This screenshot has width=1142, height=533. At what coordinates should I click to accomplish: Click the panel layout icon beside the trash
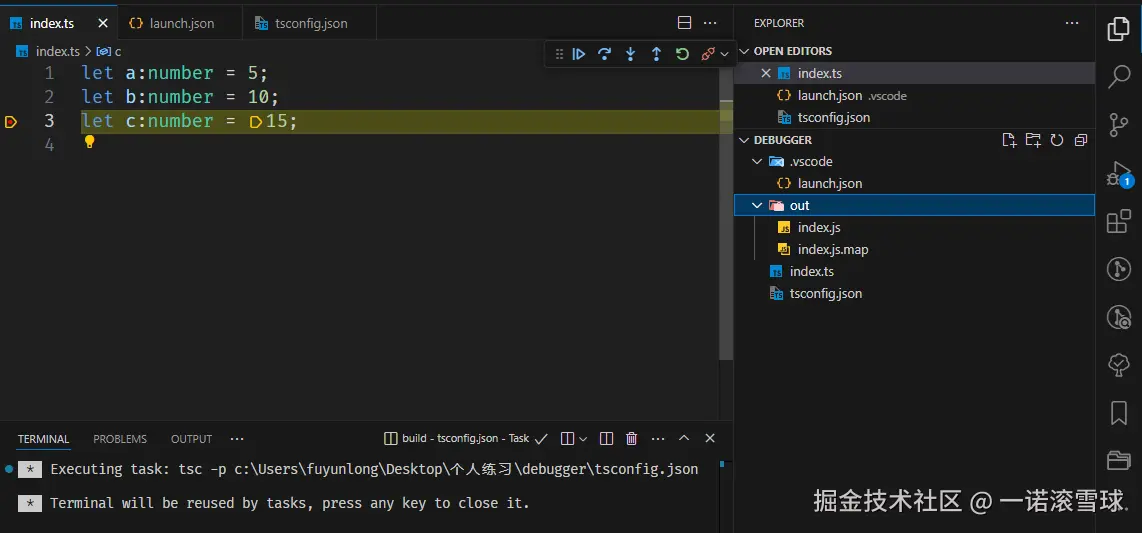point(606,438)
